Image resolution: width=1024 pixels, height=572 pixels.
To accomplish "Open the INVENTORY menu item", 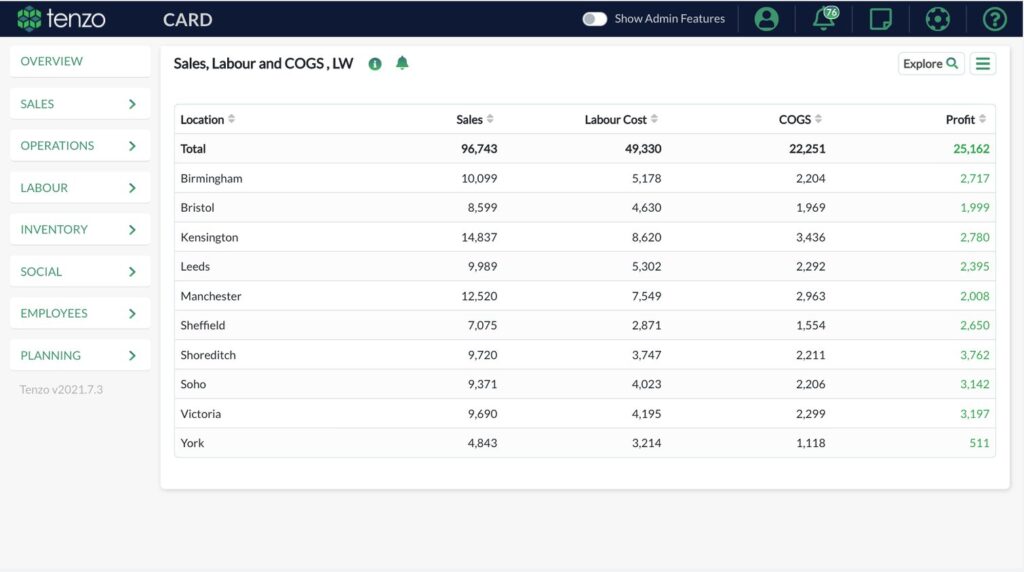I will (80, 229).
